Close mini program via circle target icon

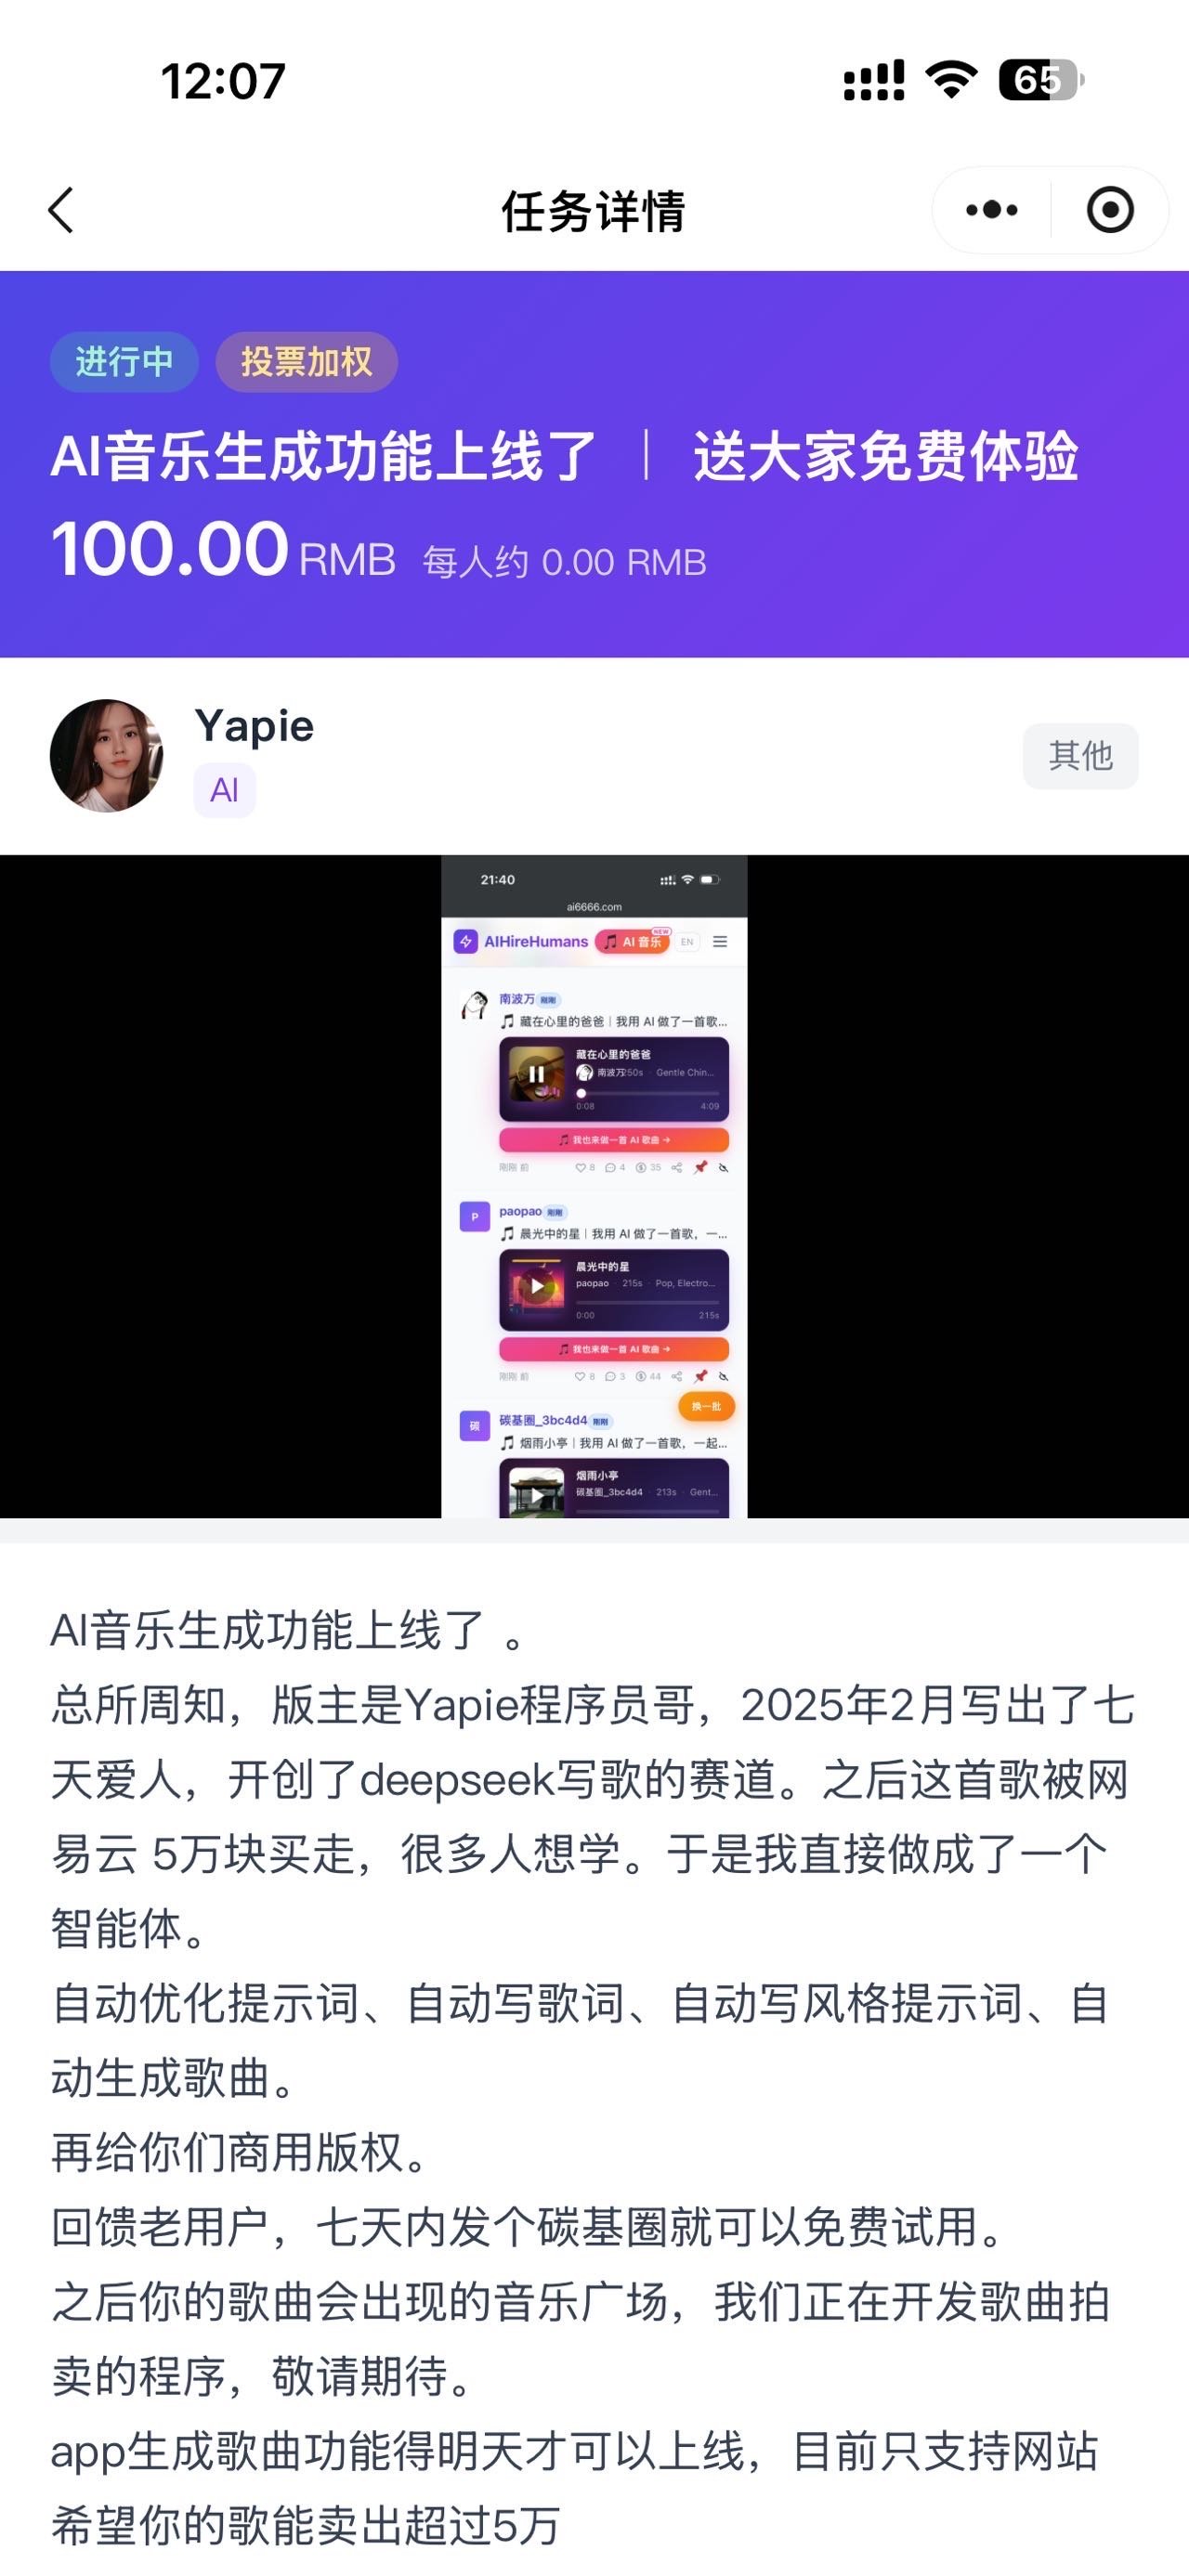(x=1110, y=210)
